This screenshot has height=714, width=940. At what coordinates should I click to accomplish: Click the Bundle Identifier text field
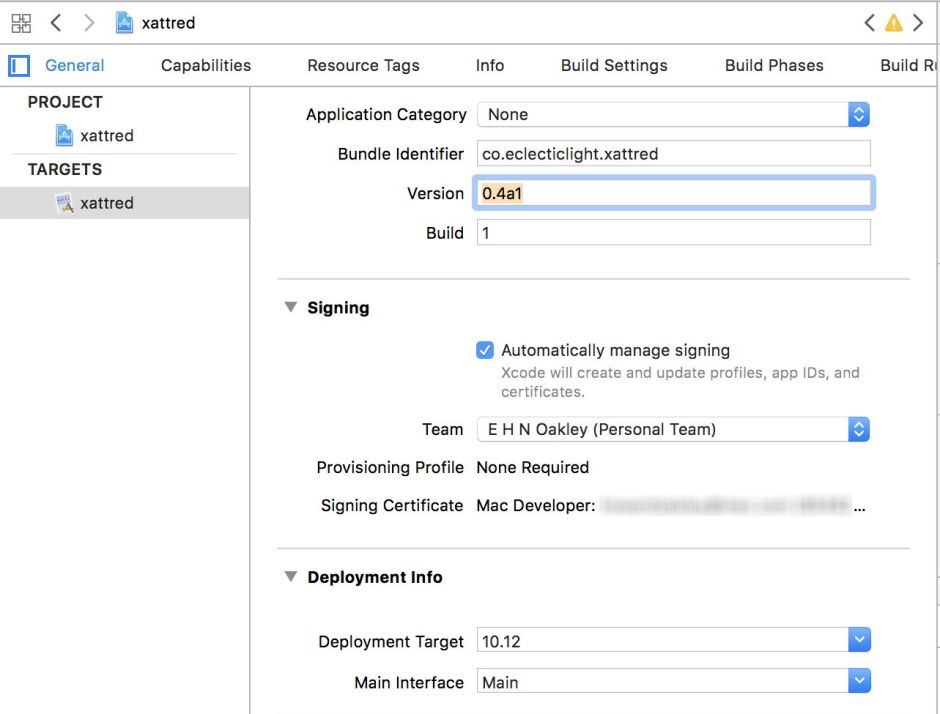pos(673,154)
